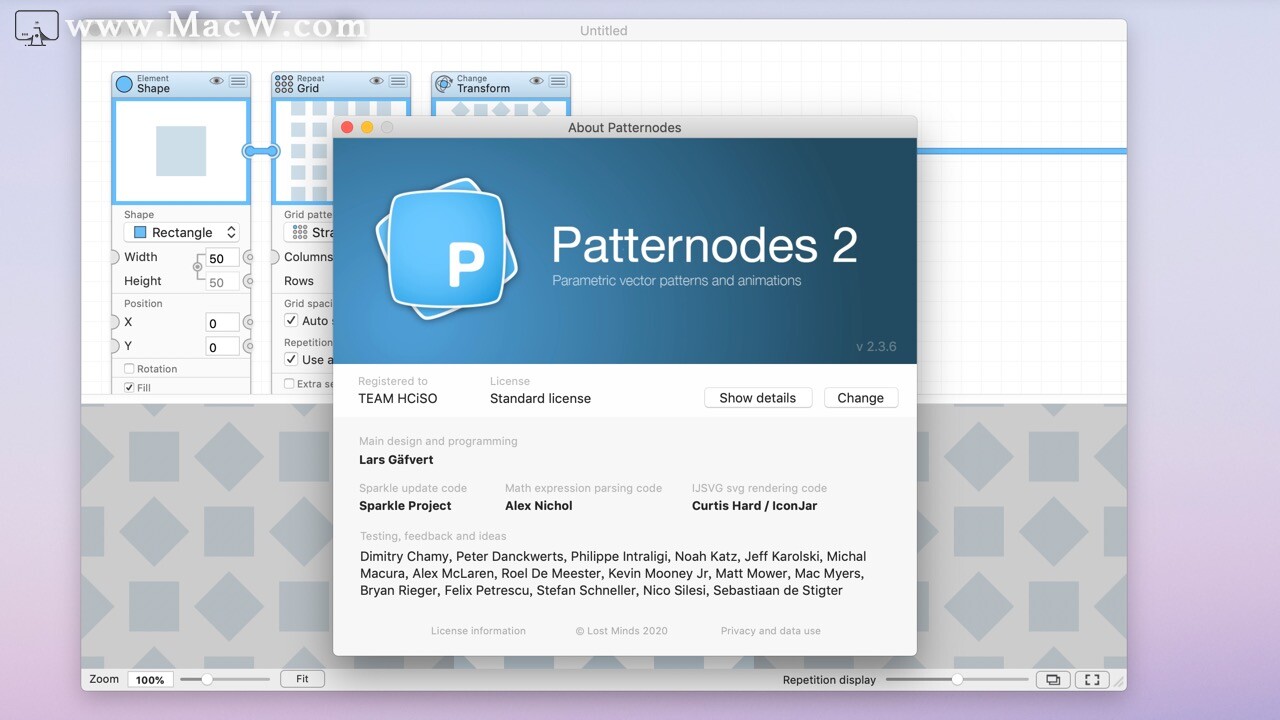Screen dimensions: 1280x720
Task: Click 'Curtis Hard / IconJar' credit
Action: 755,506
